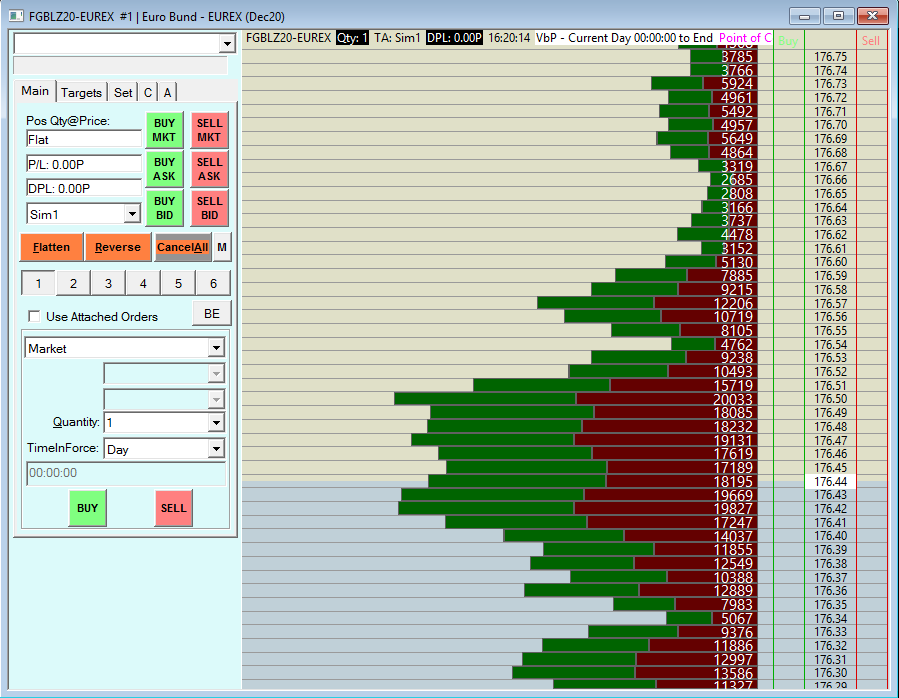This screenshot has height=698, width=899.
Task: Open the Market order type dropdown
Action: [x=216, y=348]
